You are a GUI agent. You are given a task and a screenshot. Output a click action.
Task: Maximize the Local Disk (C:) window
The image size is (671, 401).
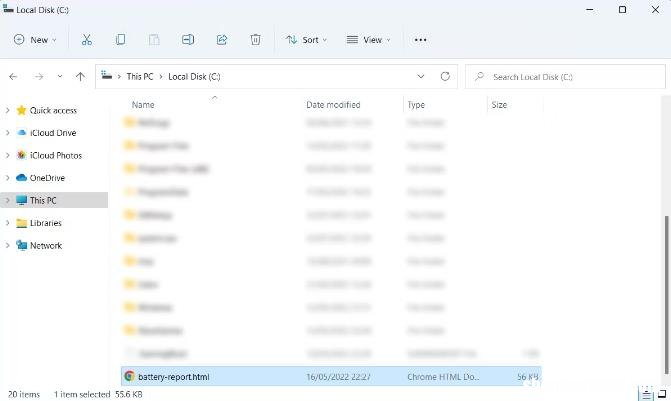(622, 9)
